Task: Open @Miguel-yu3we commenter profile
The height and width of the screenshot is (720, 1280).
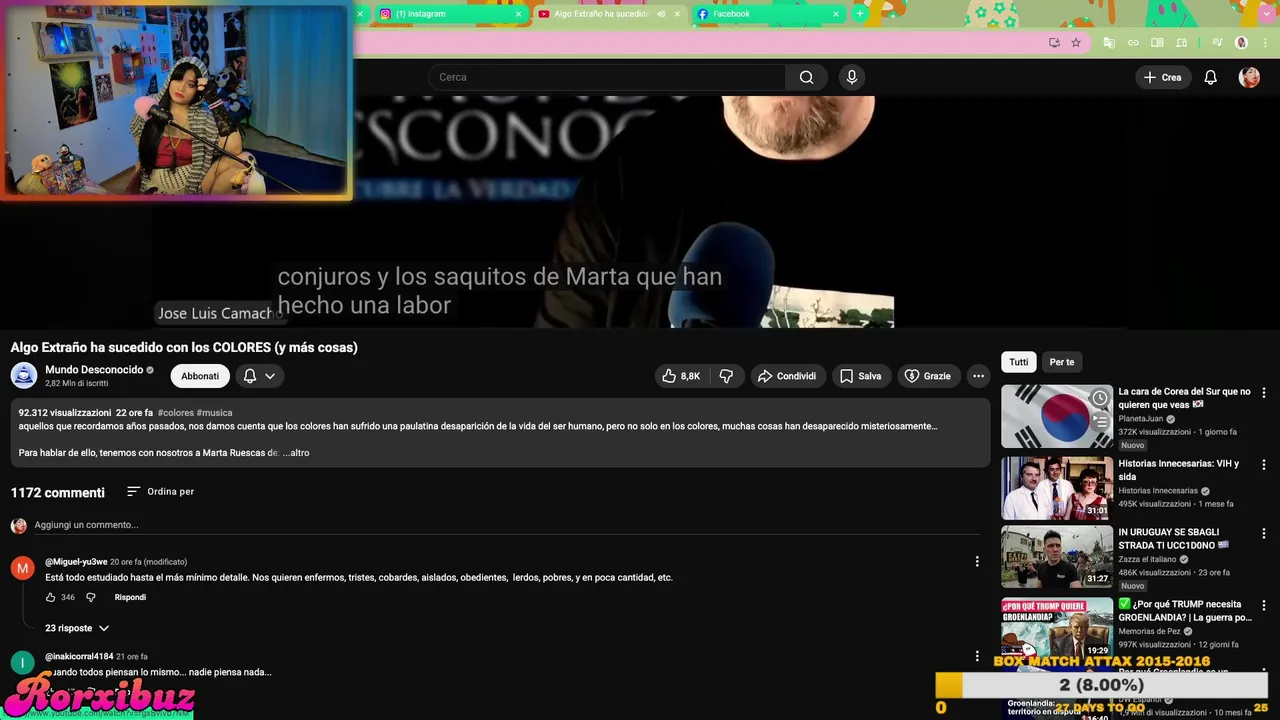Action: 76,562
